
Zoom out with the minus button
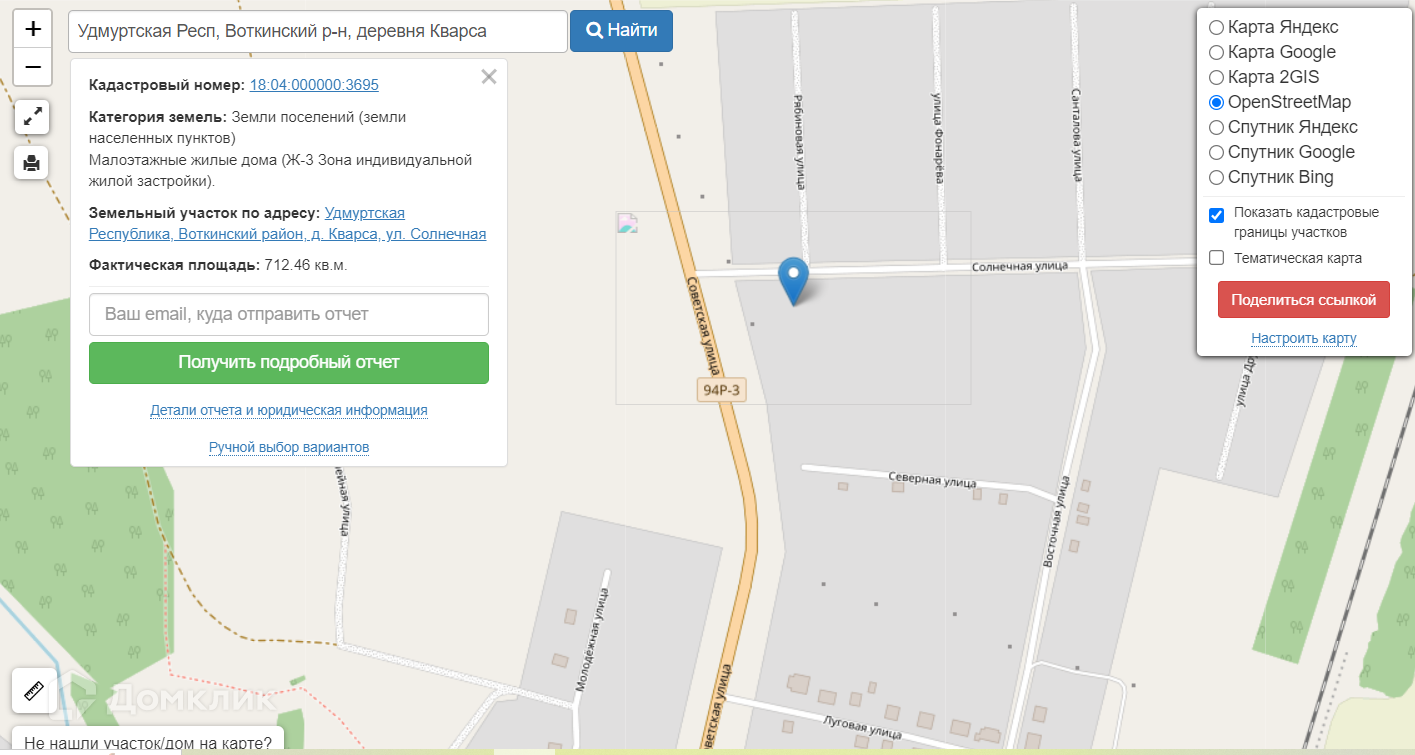pos(32,67)
